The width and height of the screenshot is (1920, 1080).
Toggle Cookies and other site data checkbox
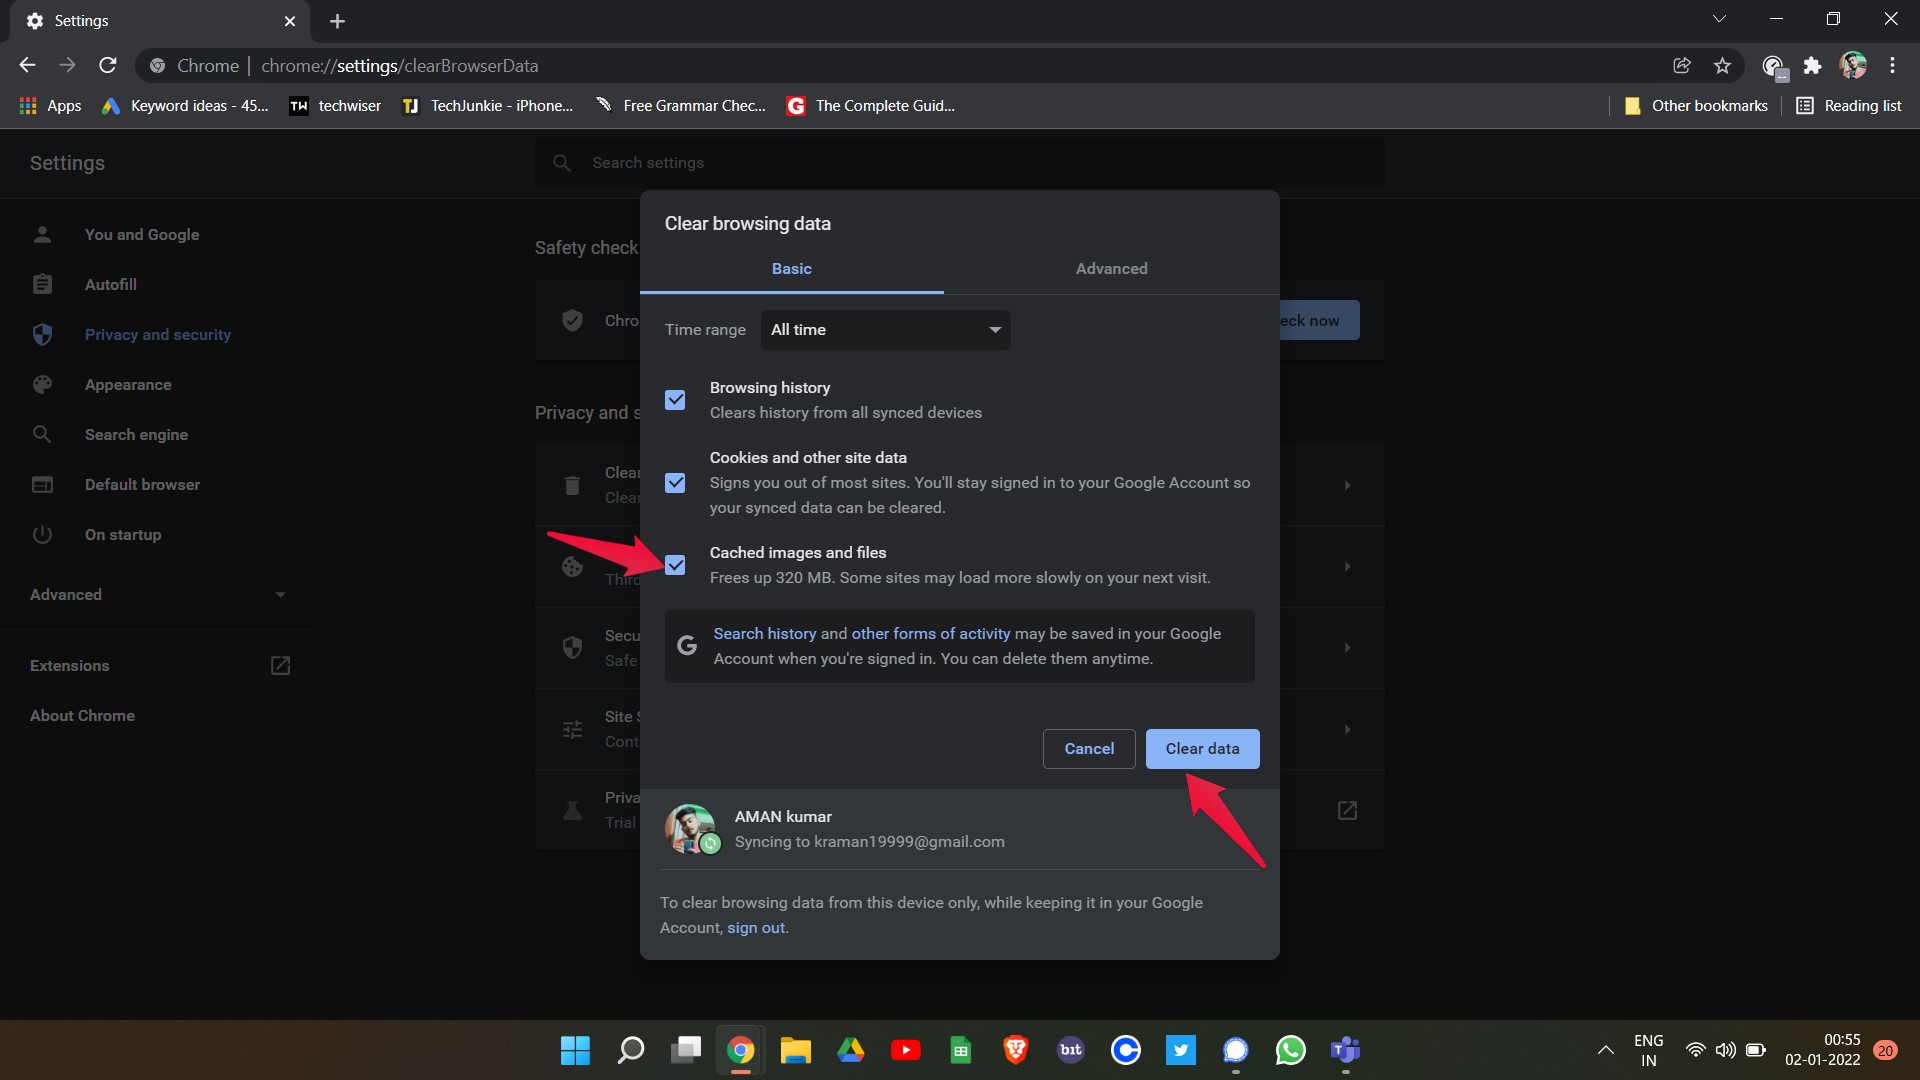point(675,481)
